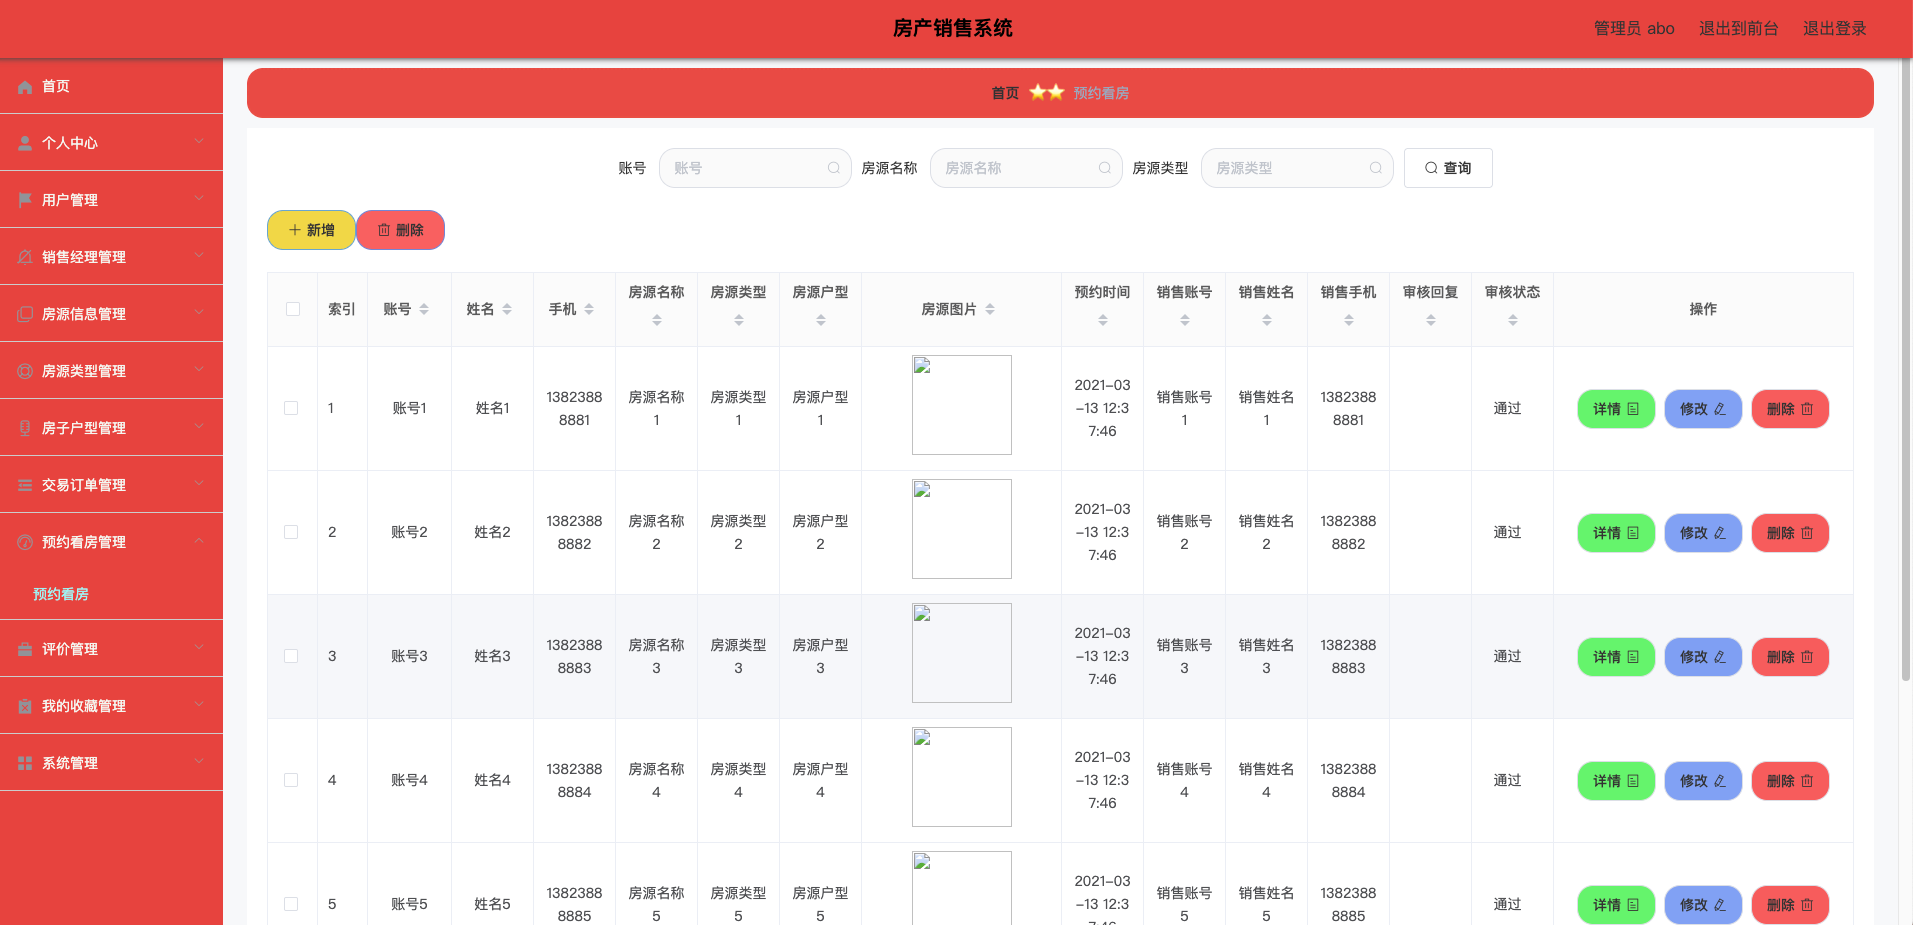Click the yellow 新增 button
Screen dimensions: 1913x925
[x=311, y=230]
